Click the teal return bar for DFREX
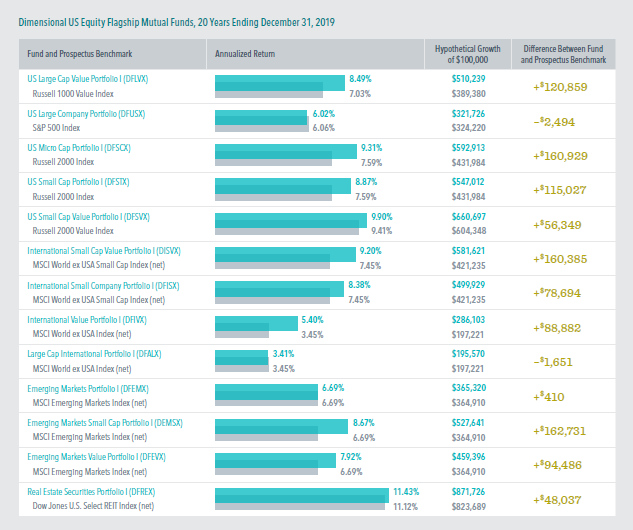 pyautogui.click(x=302, y=495)
